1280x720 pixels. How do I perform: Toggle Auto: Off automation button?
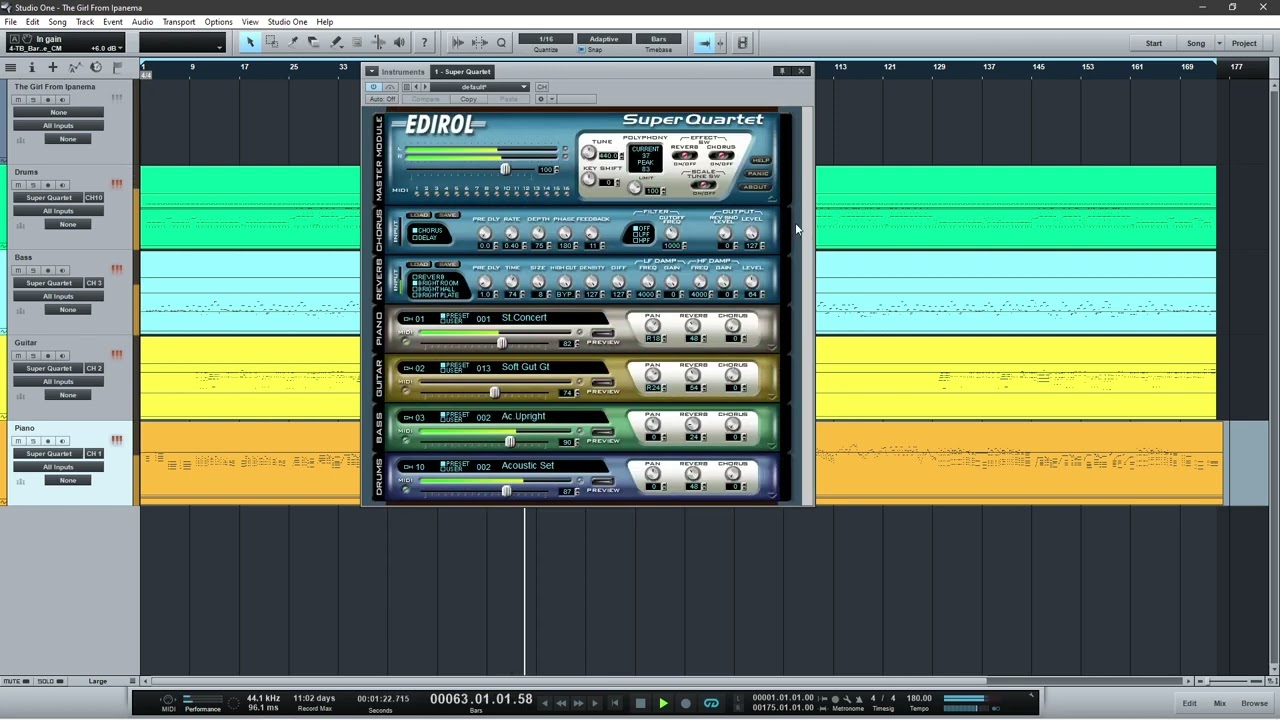[383, 99]
